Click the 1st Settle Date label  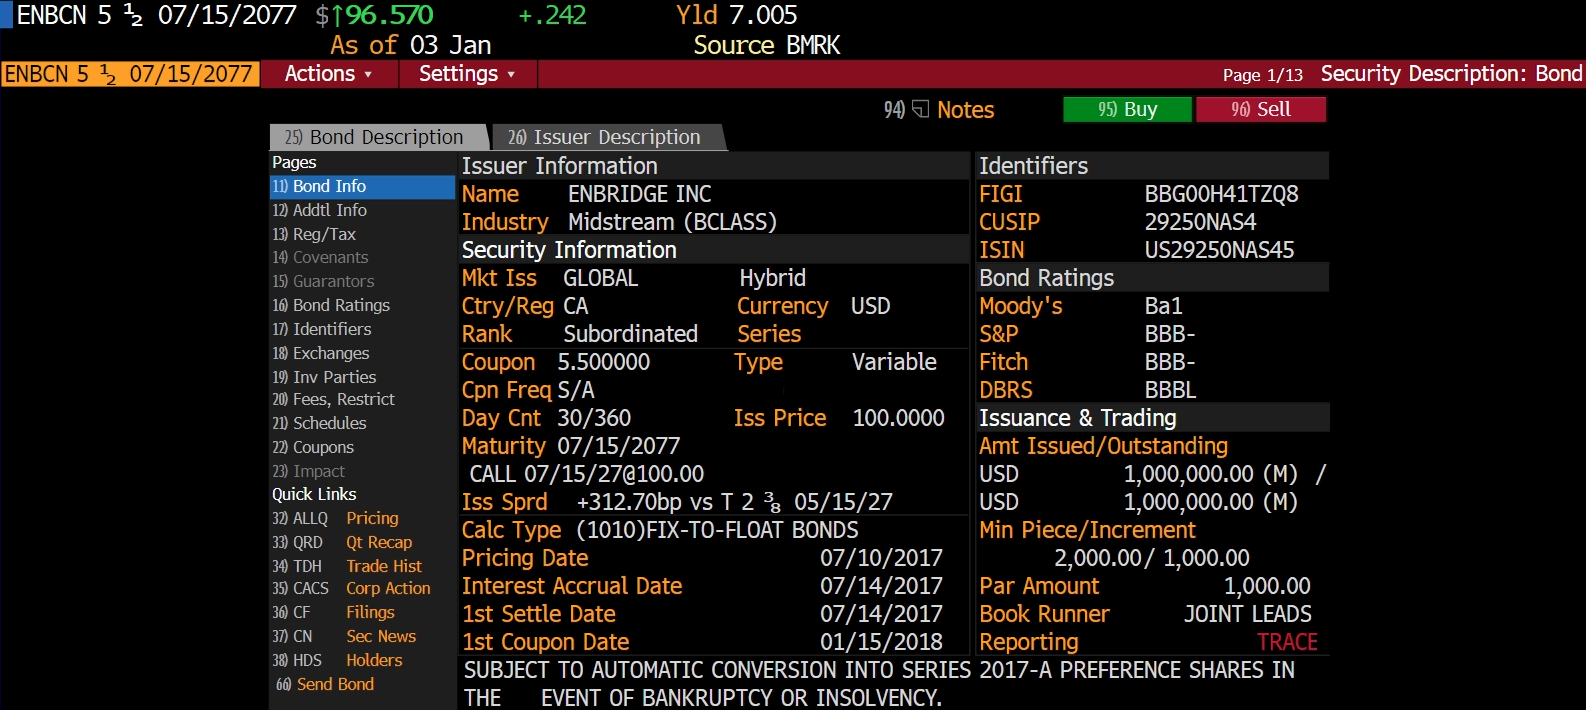[539, 614]
